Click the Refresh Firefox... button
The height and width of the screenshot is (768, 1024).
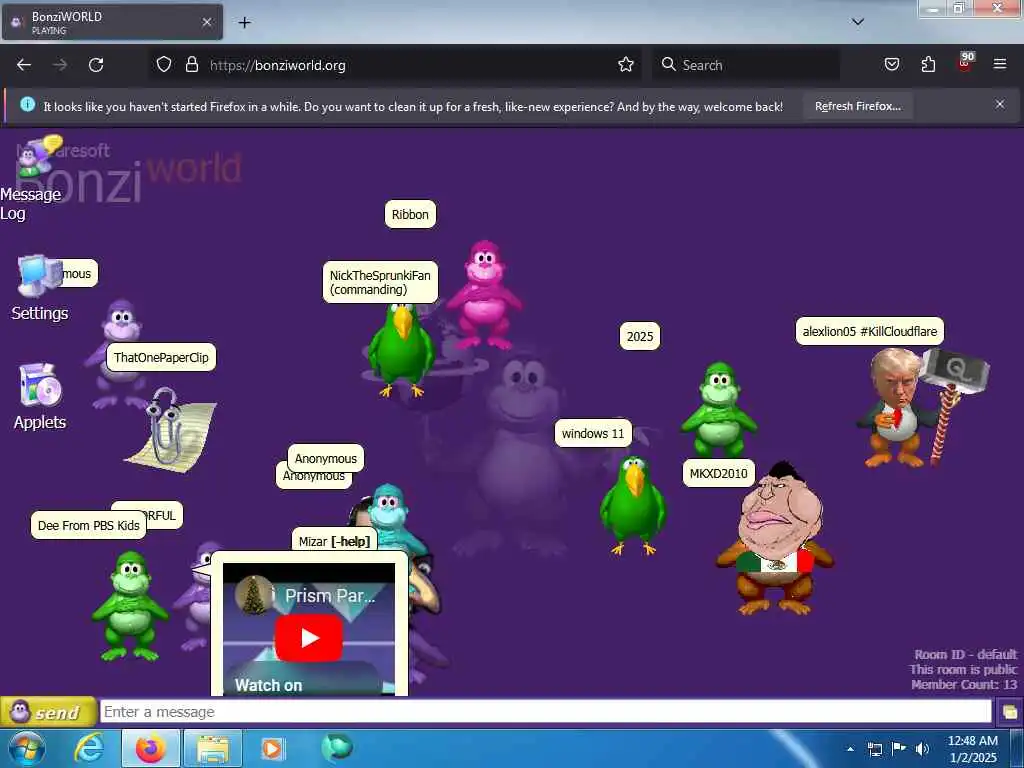point(857,106)
